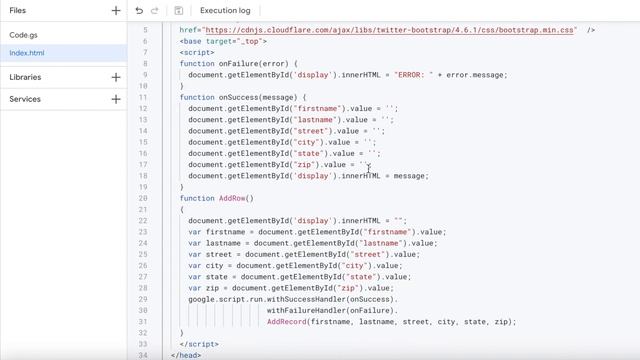Click the "ERROR: " string literal
640x360 pixels.
(x=413, y=75)
